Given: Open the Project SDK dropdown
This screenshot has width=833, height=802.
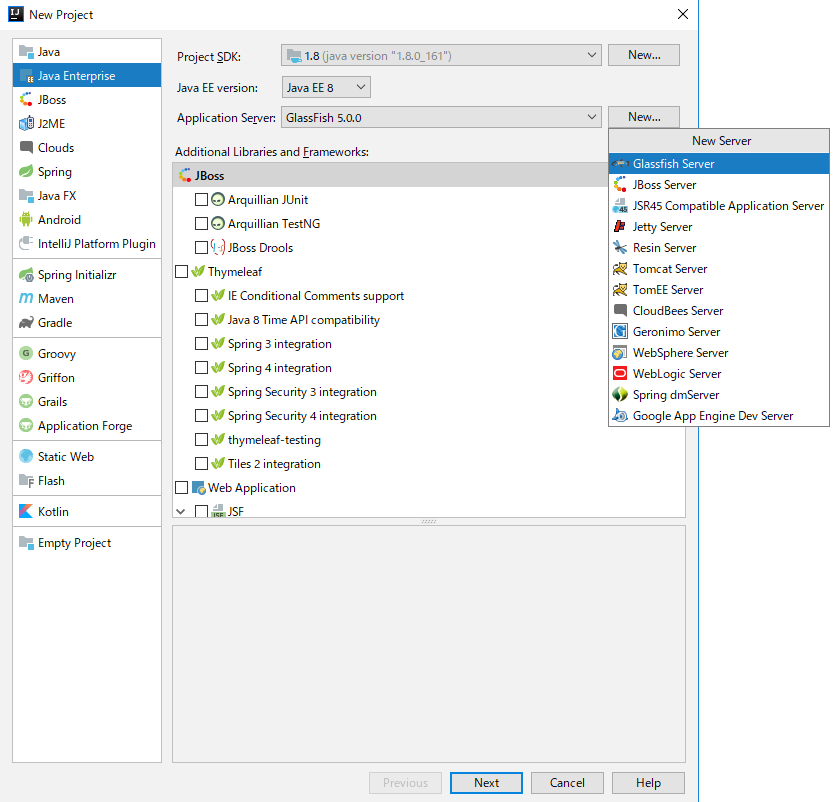Looking at the screenshot, I should click(441, 55).
